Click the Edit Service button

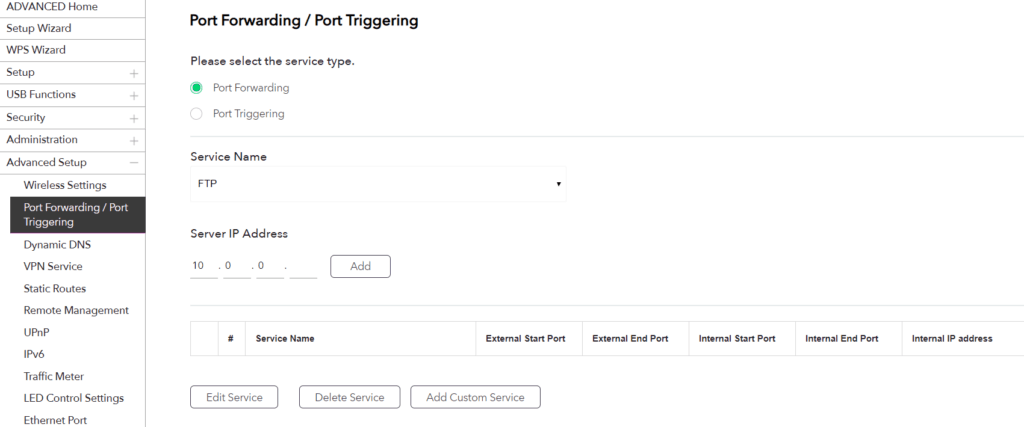point(234,397)
